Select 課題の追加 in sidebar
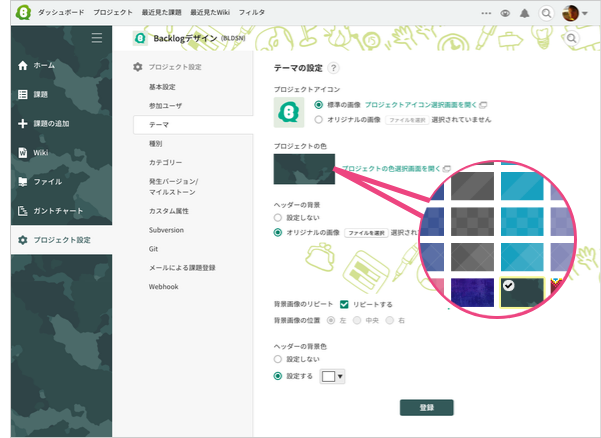 61,123
